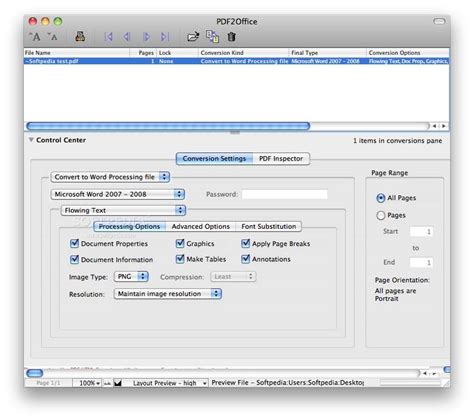
Task: Select the Pages radio button
Action: pos(381,215)
